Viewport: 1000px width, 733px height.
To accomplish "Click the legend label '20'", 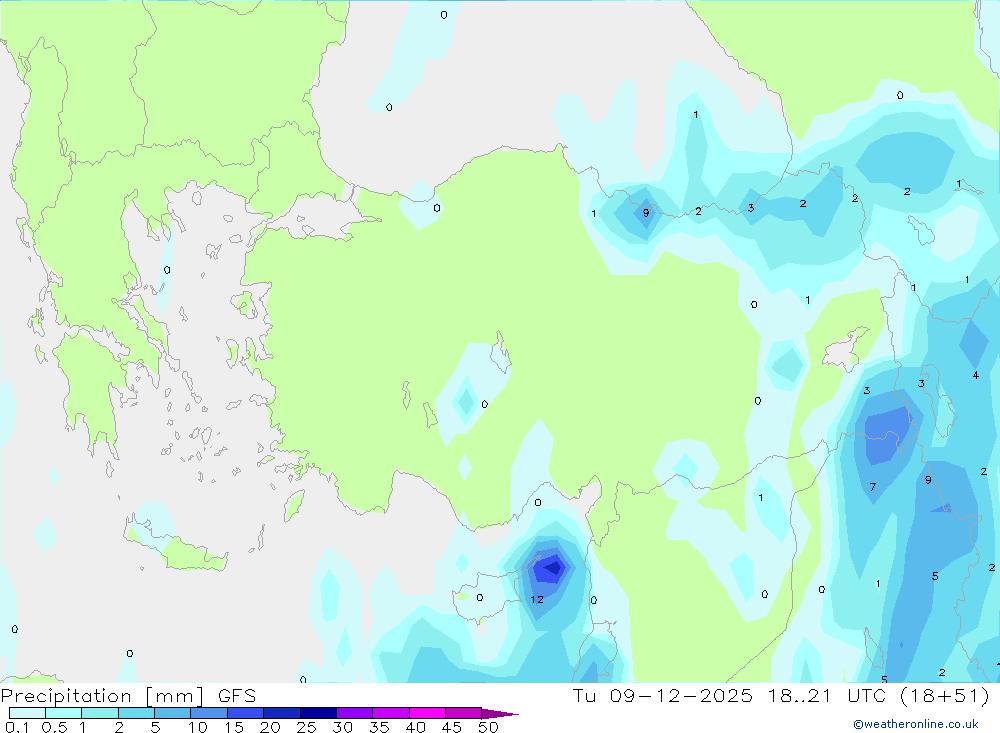I will [x=270, y=727].
